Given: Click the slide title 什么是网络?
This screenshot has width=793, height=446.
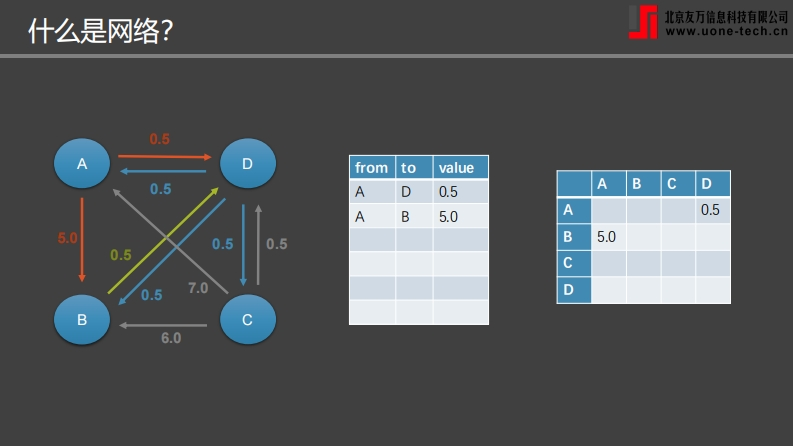Looking at the screenshot, I should [101, 31].
